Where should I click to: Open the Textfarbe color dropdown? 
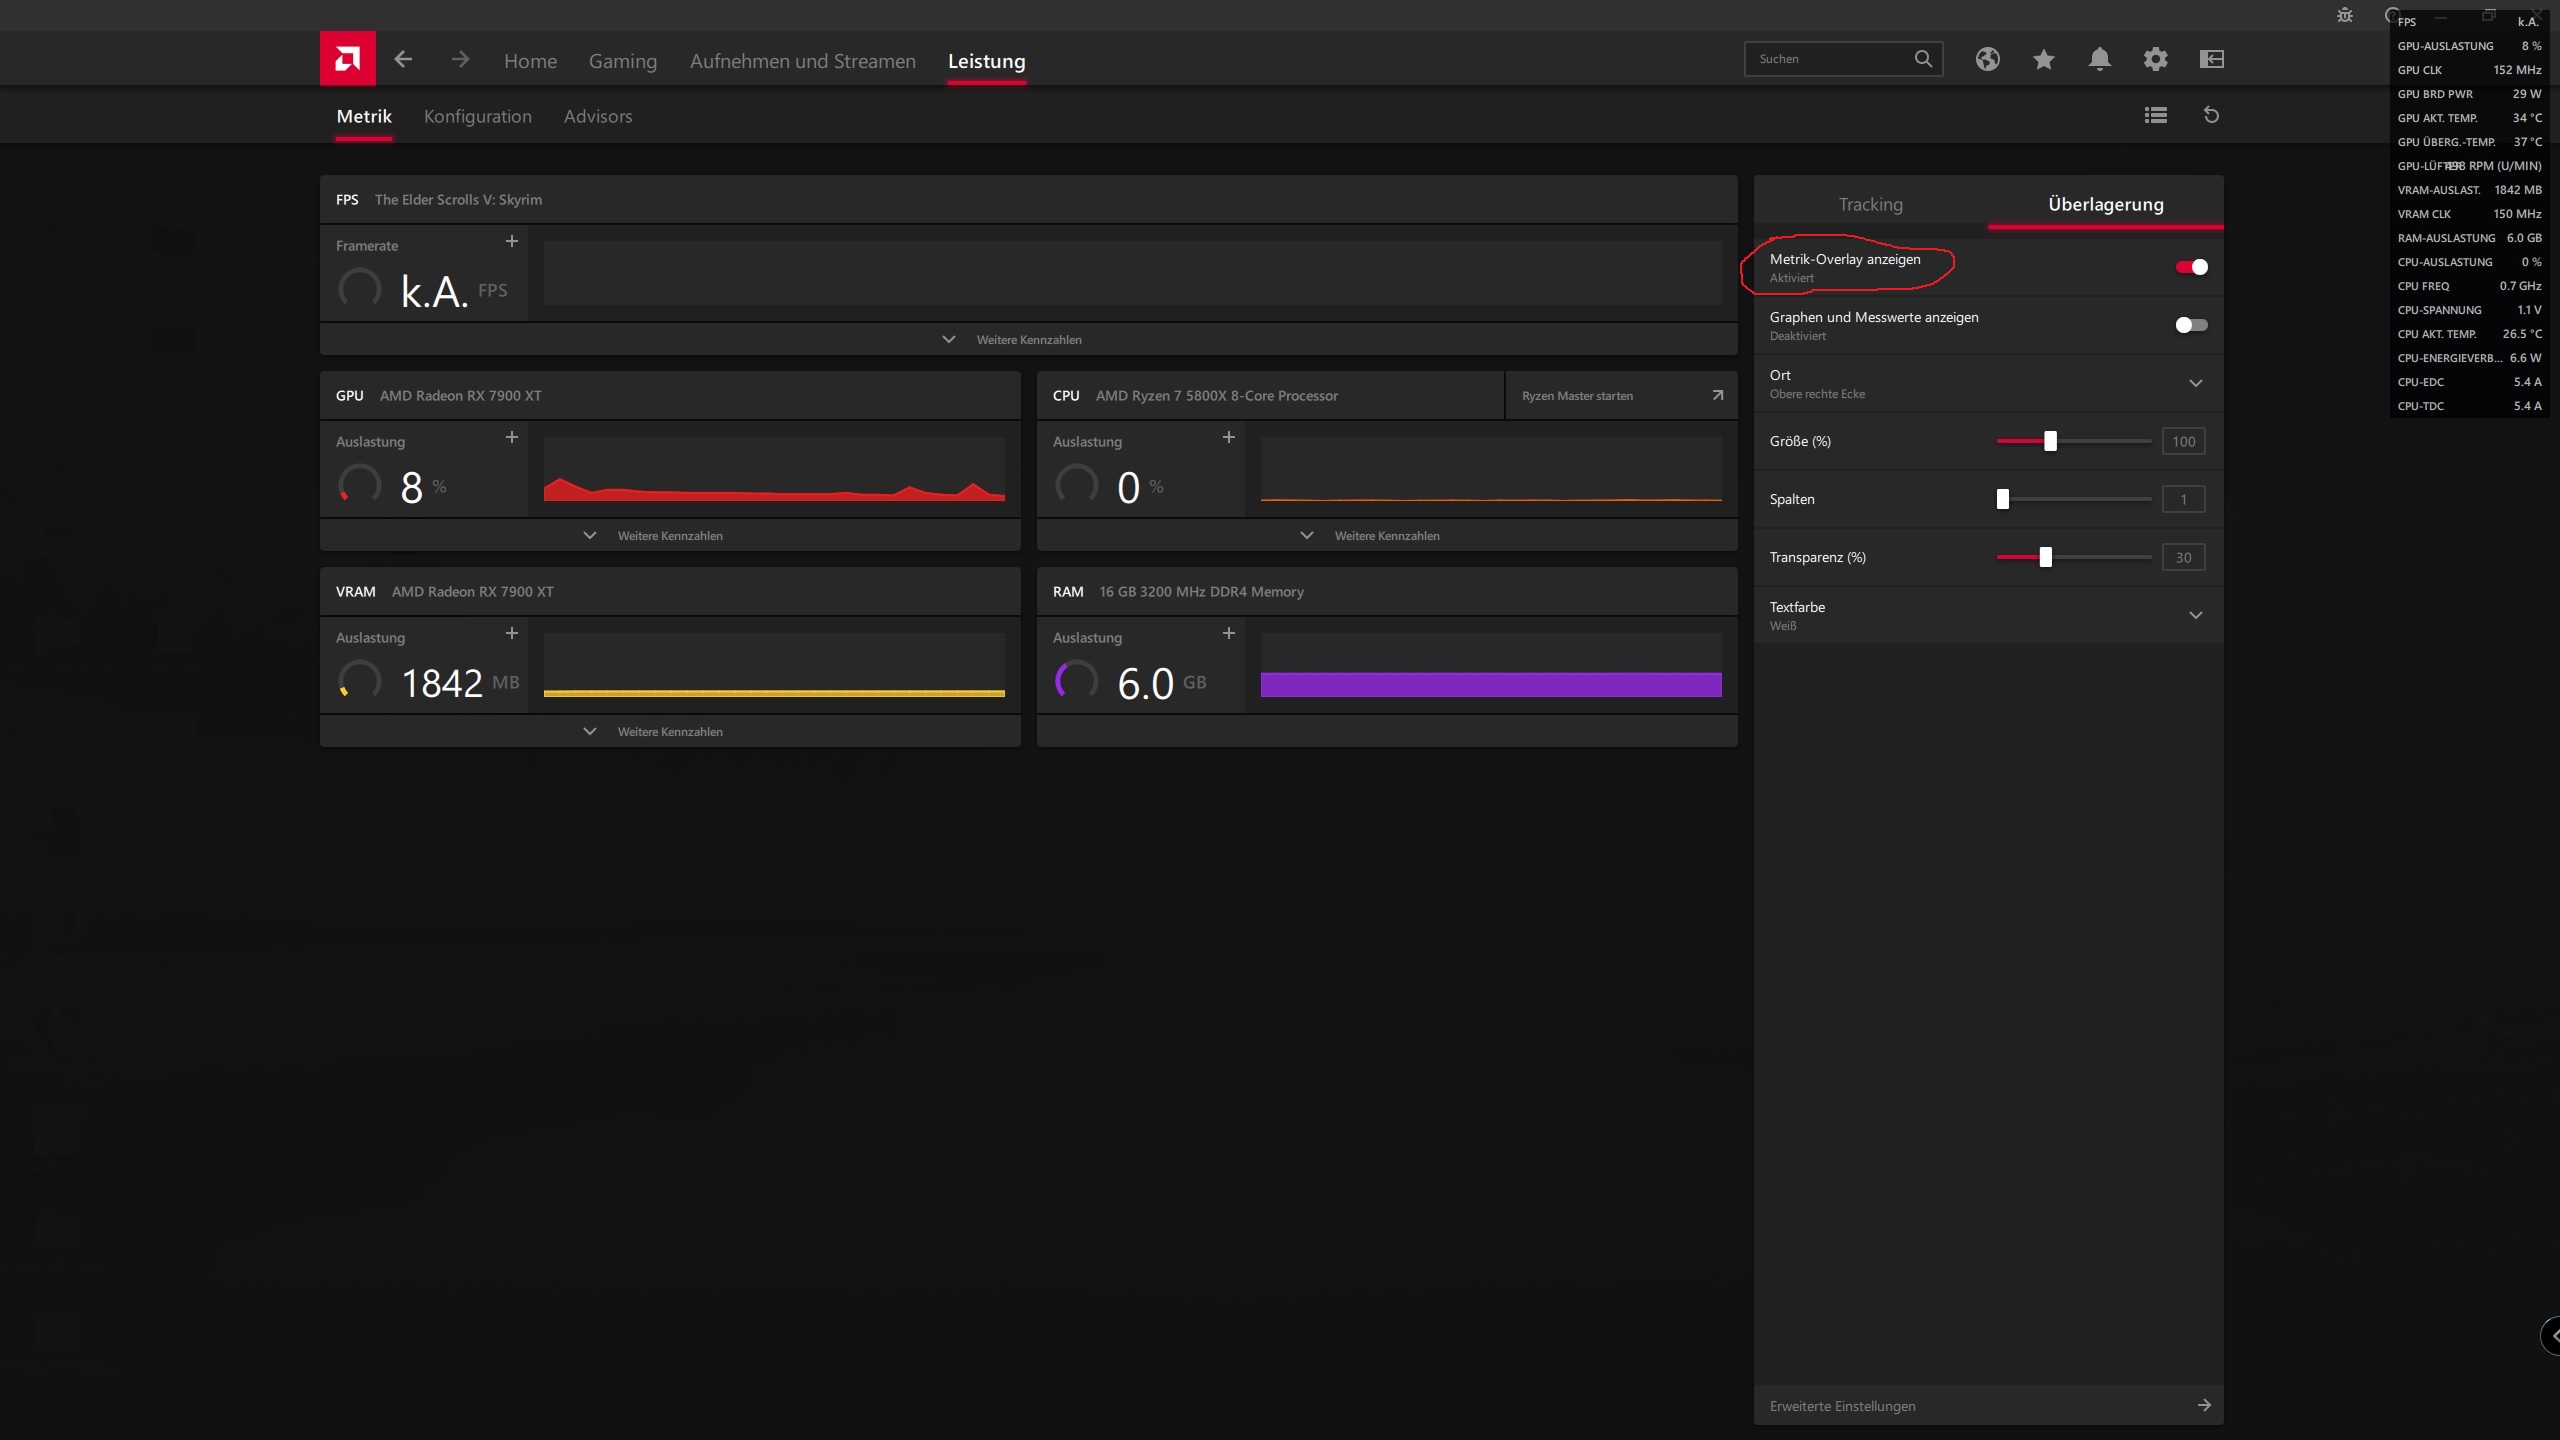point(2195,615)
